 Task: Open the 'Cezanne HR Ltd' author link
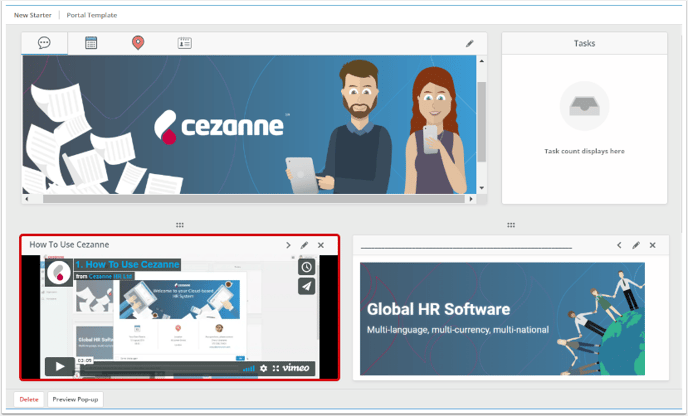point(111,276)
